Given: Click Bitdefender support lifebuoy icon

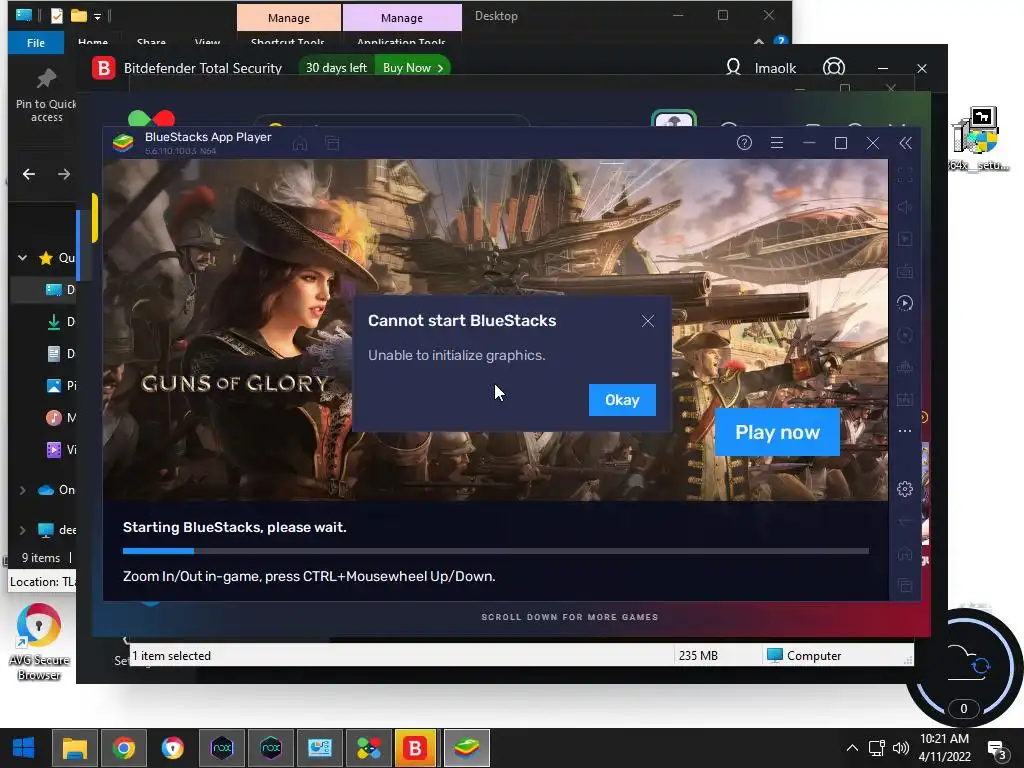Looking at the screenshot, I should [x=834, y=67].
